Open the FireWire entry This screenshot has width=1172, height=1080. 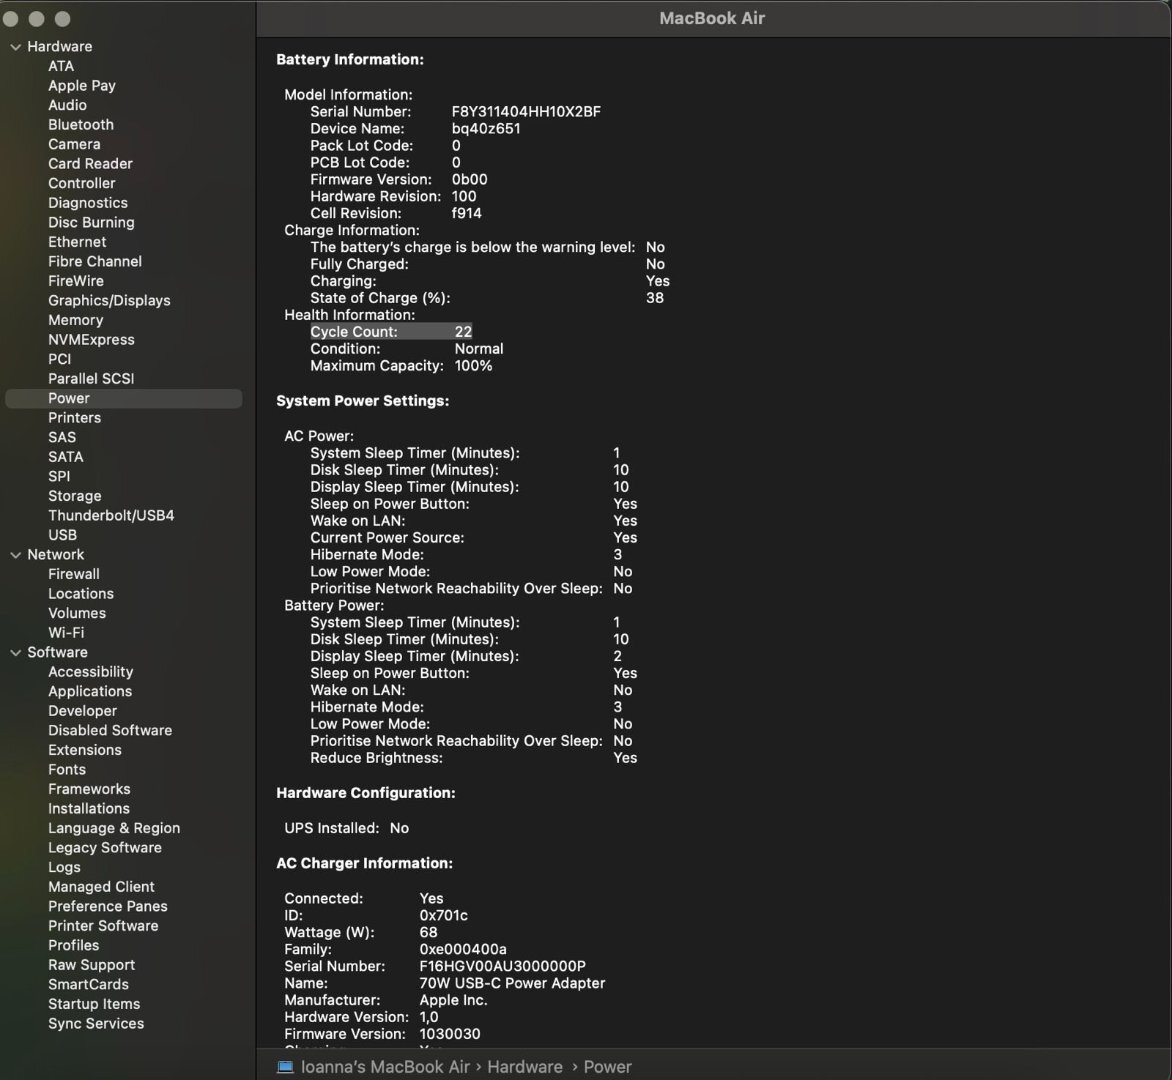tap(75, 281)
